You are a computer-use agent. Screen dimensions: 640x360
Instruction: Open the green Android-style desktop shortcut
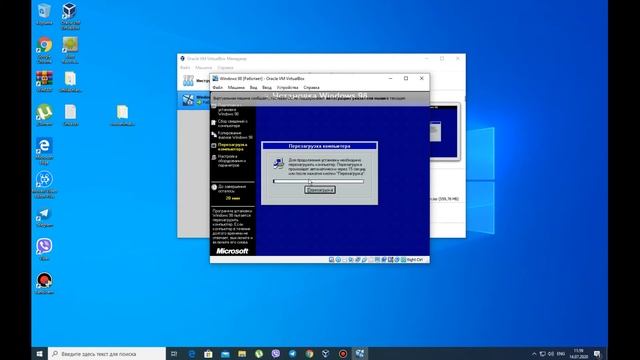click(x=70, y=50)
